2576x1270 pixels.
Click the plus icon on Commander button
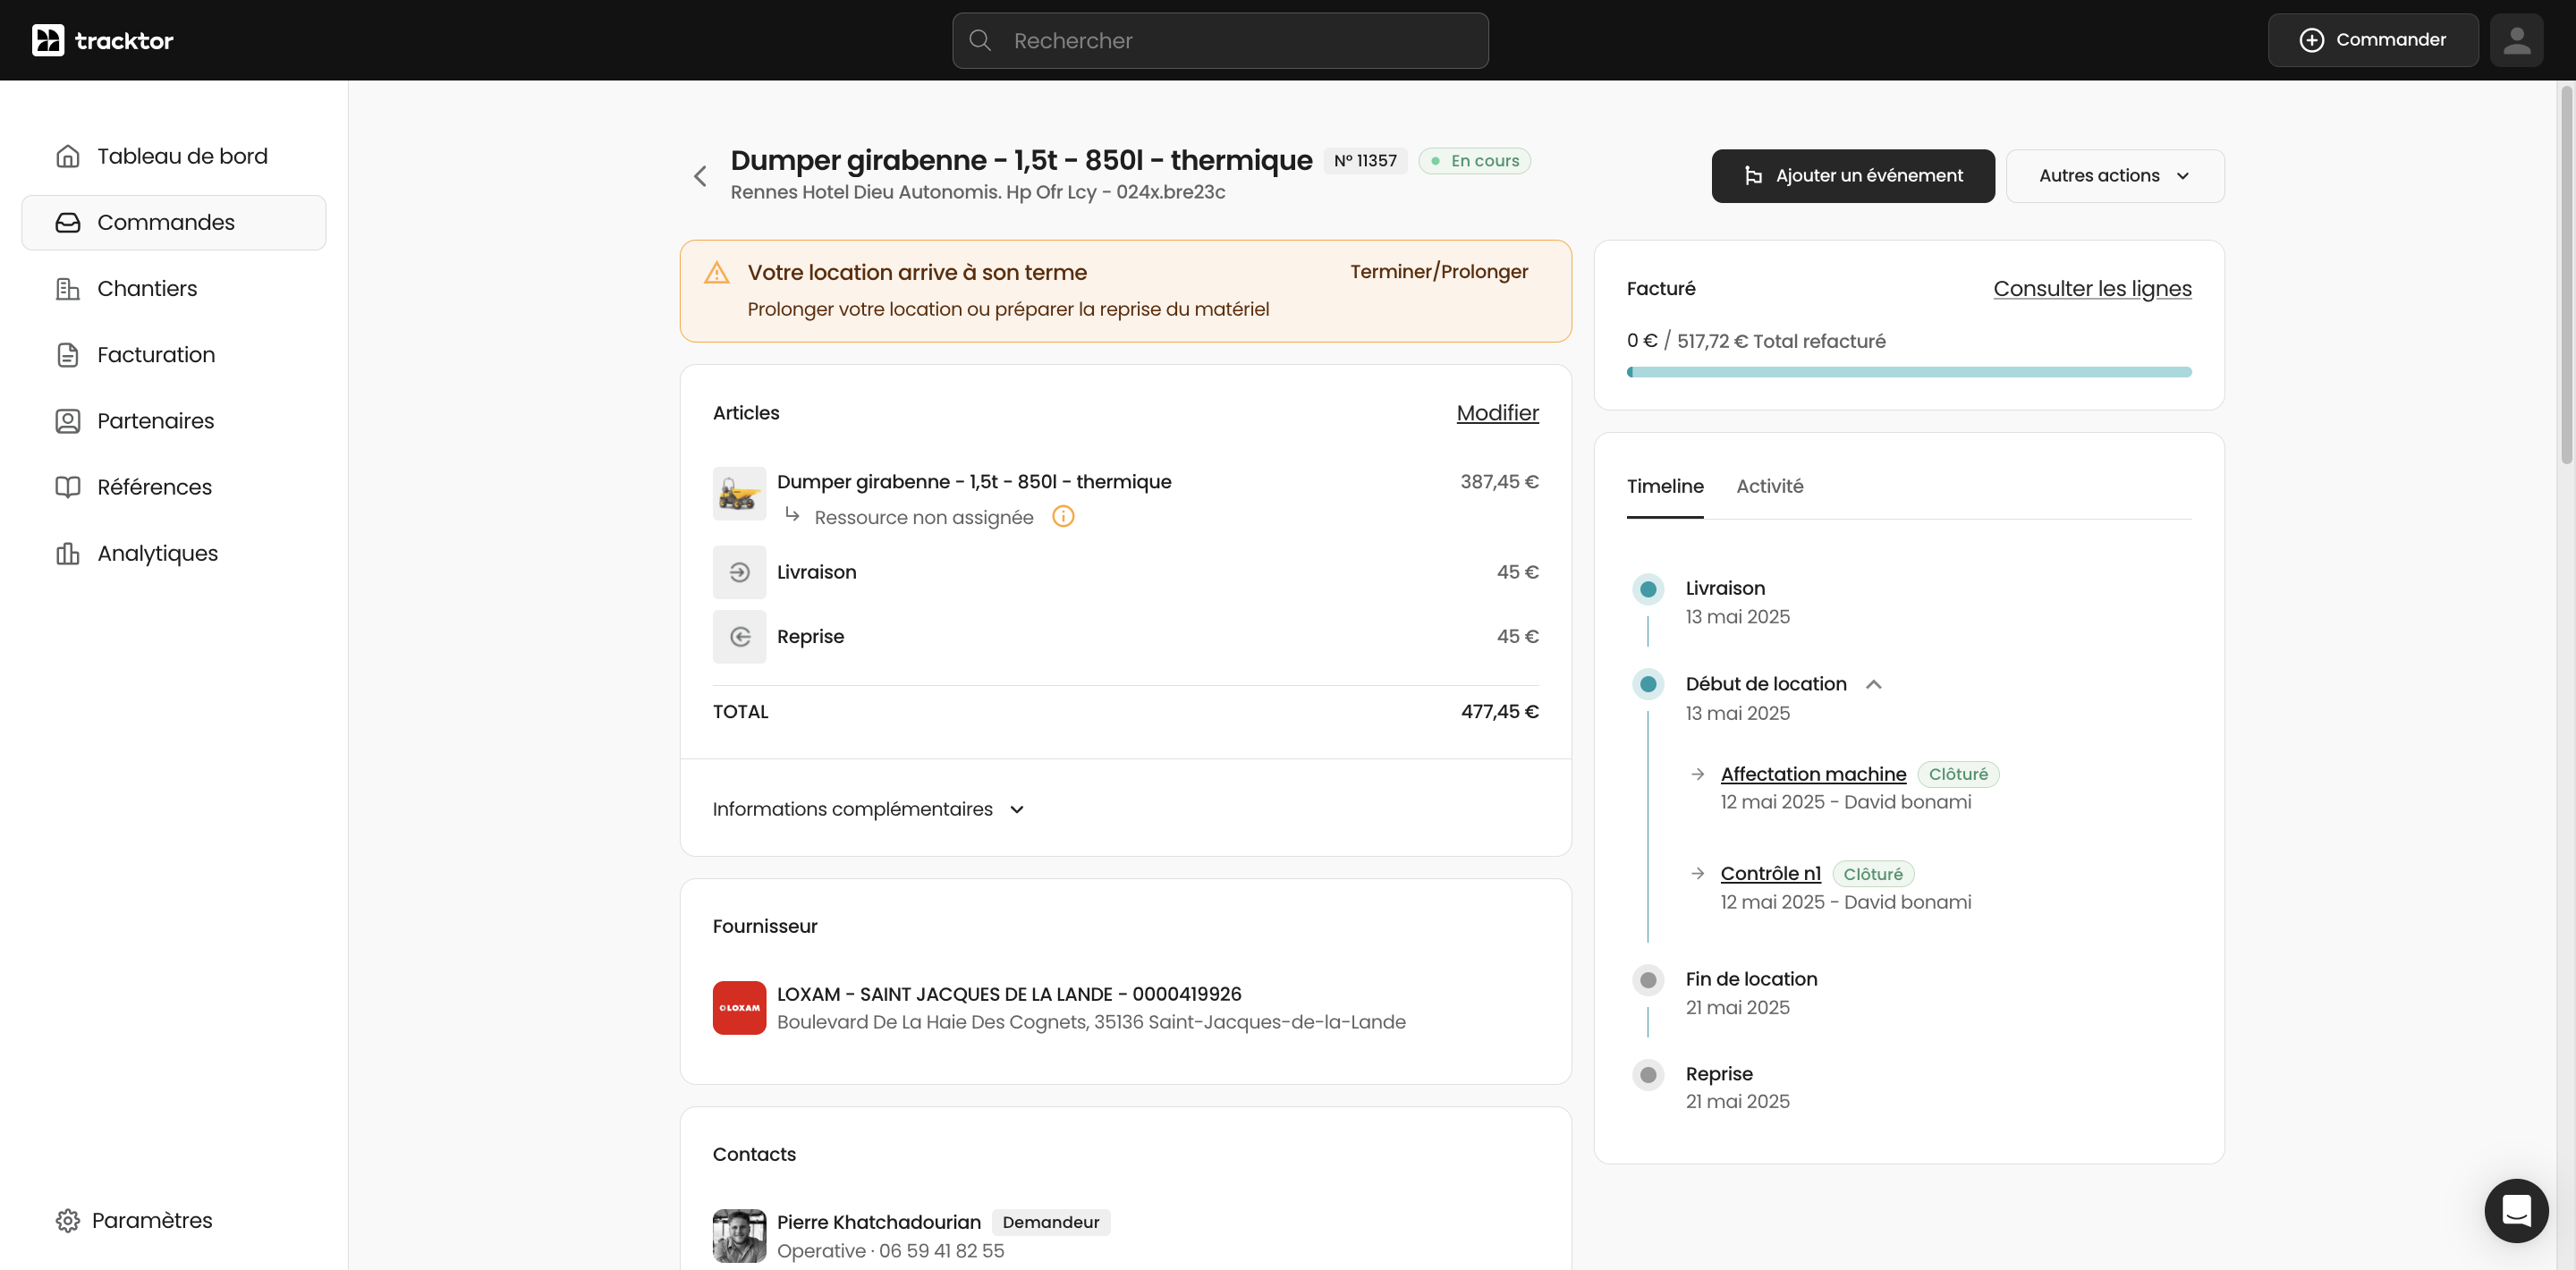(2311, 40)
